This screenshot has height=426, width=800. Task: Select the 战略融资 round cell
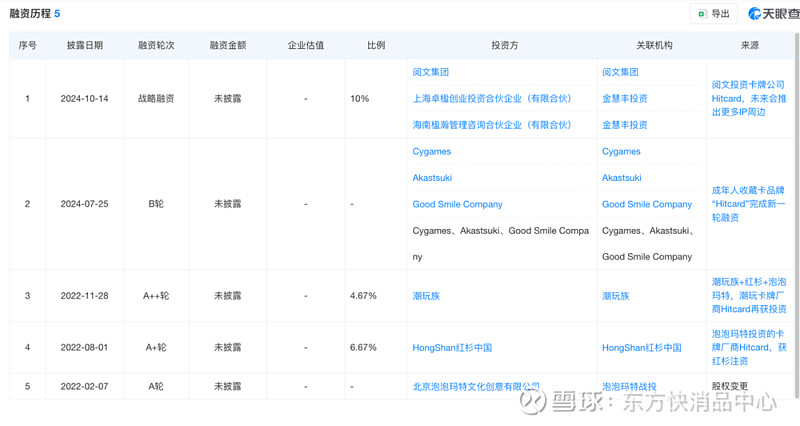(x=156, y=98)
